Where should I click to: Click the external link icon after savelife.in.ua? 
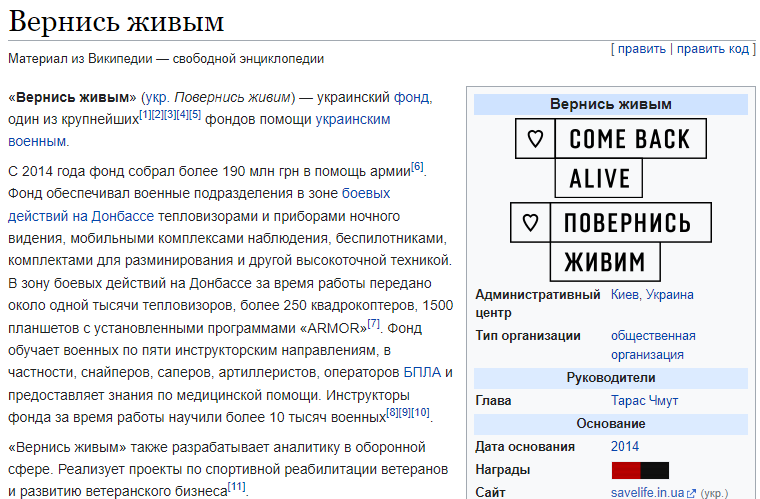(x=692, y=494)
